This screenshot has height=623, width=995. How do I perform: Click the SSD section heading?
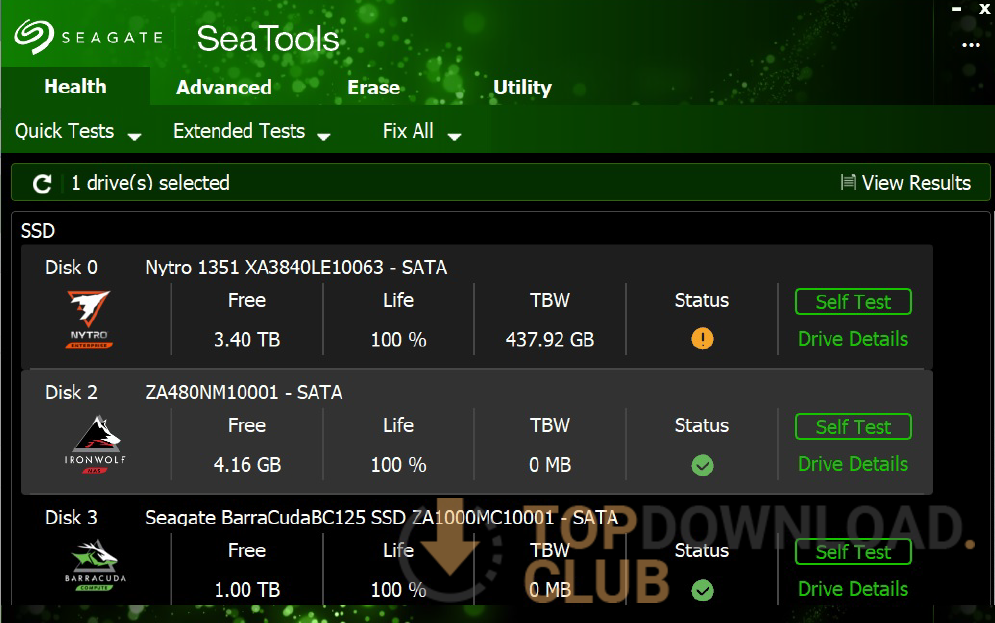tap(37, 230)
